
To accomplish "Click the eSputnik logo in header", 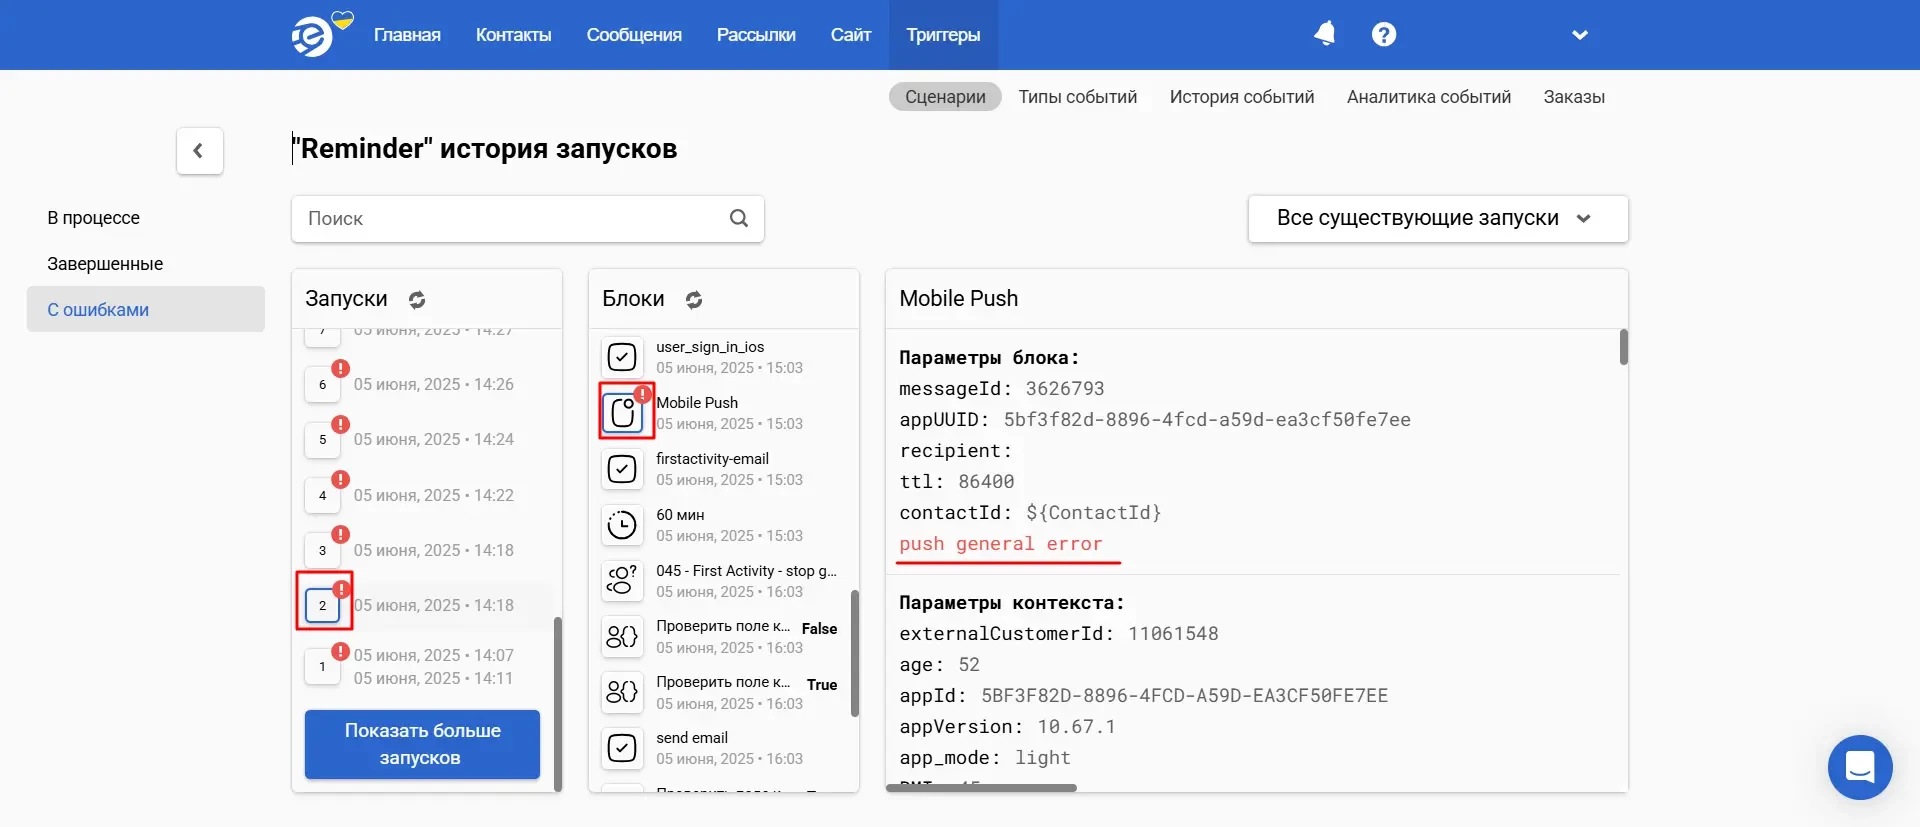I will pos(321,35).
